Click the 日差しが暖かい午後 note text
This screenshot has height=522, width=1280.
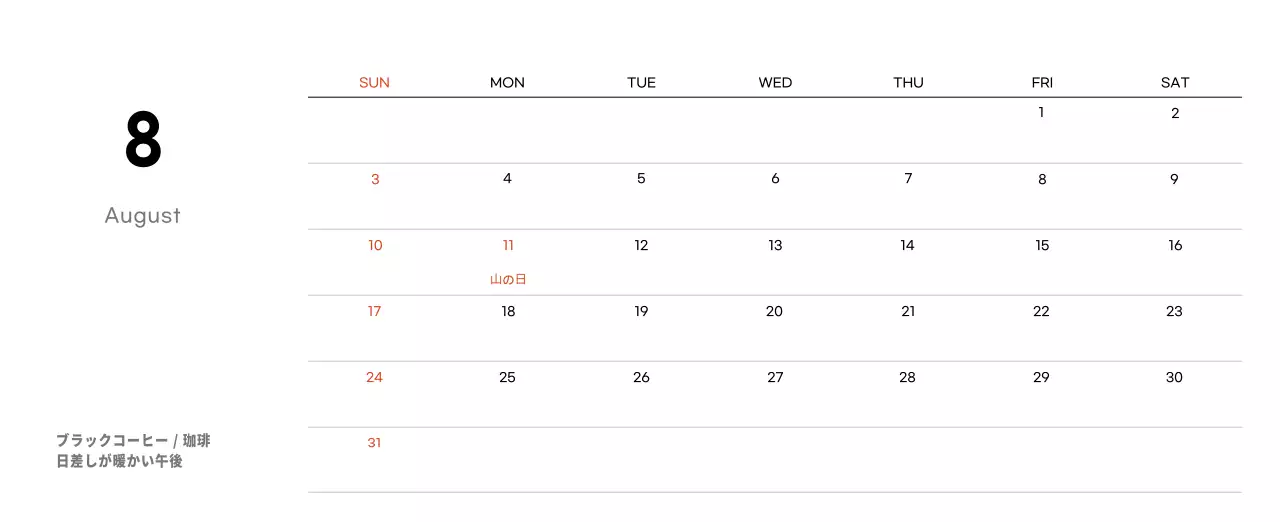119,462
